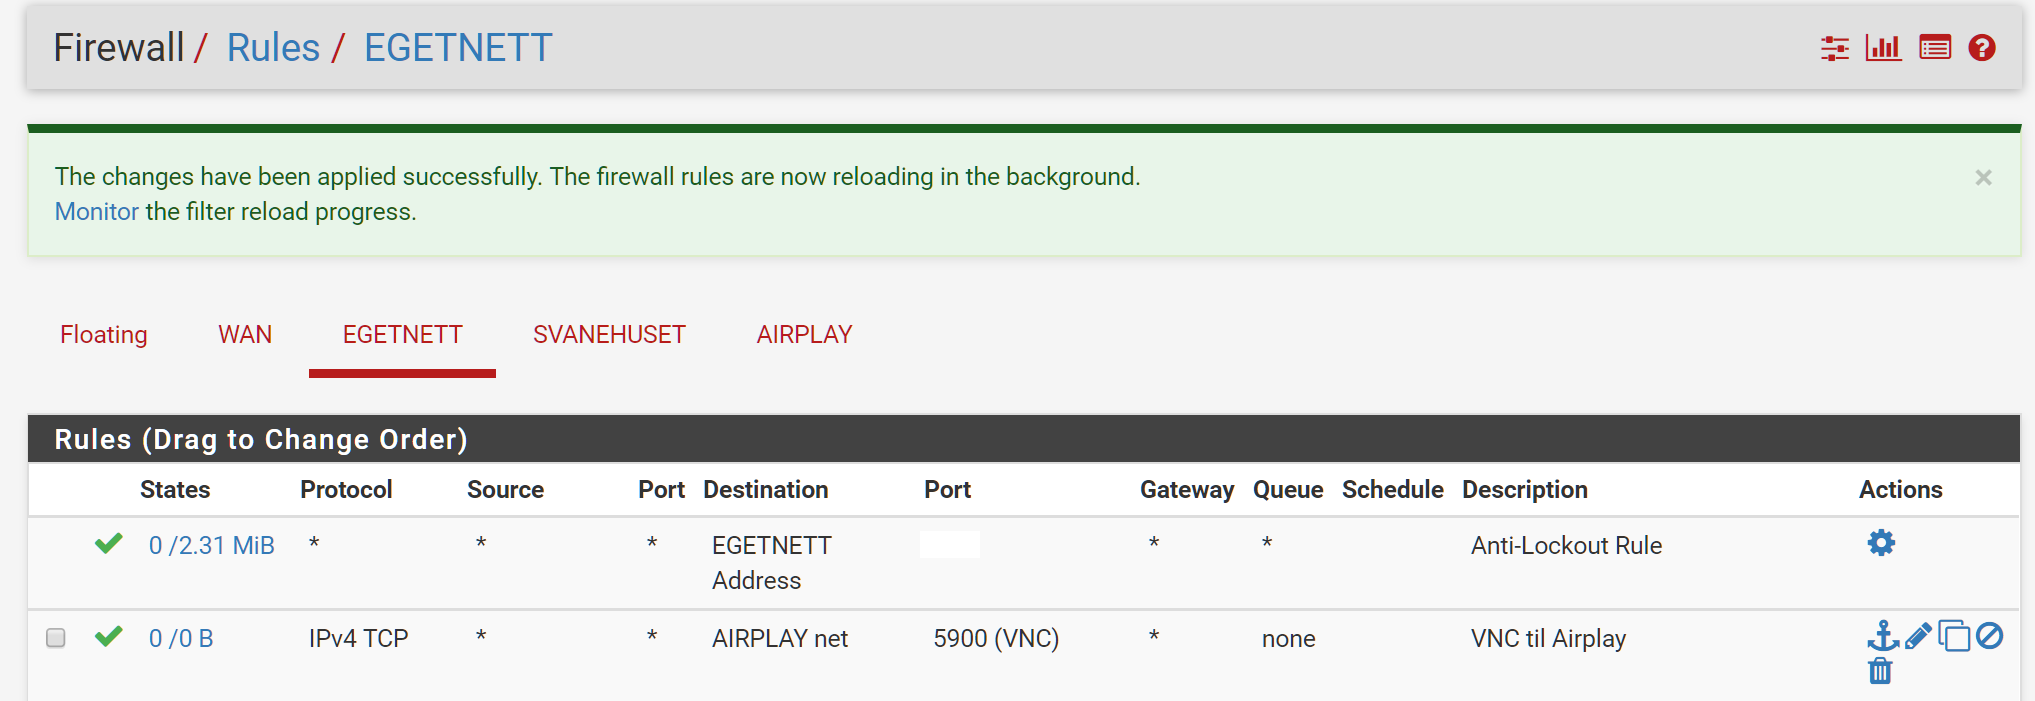Follow the Monitor filter reload link

[97, 212]
